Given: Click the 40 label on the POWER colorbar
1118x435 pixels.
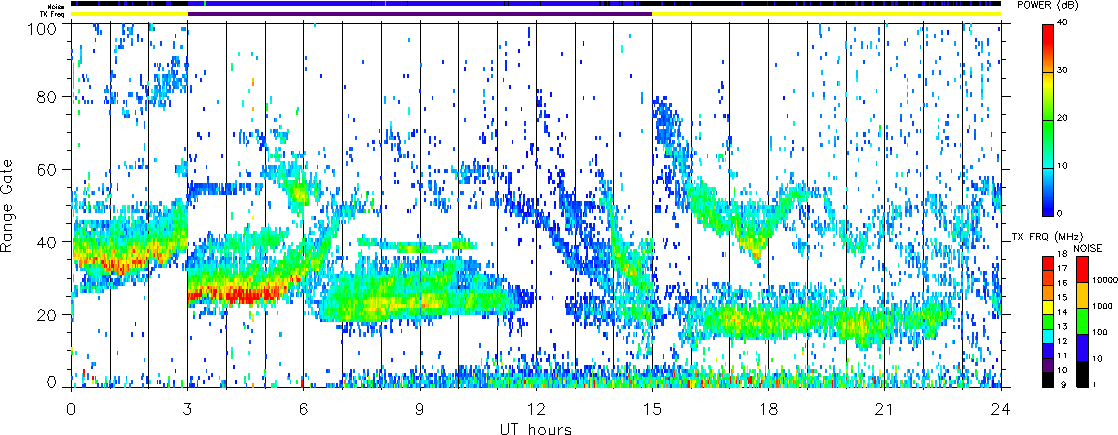Looking at the screenshot, I should pos(1069,22).
